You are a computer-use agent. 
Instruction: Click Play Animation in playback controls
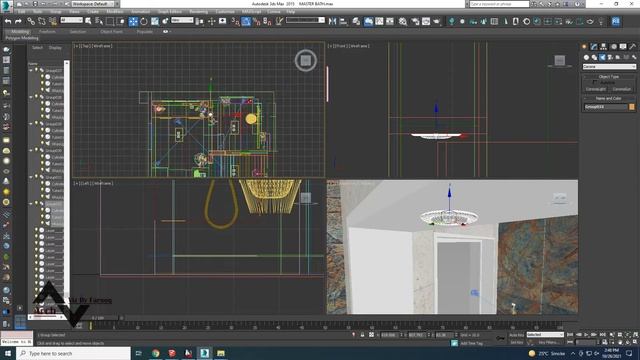[x=587, y=335]
